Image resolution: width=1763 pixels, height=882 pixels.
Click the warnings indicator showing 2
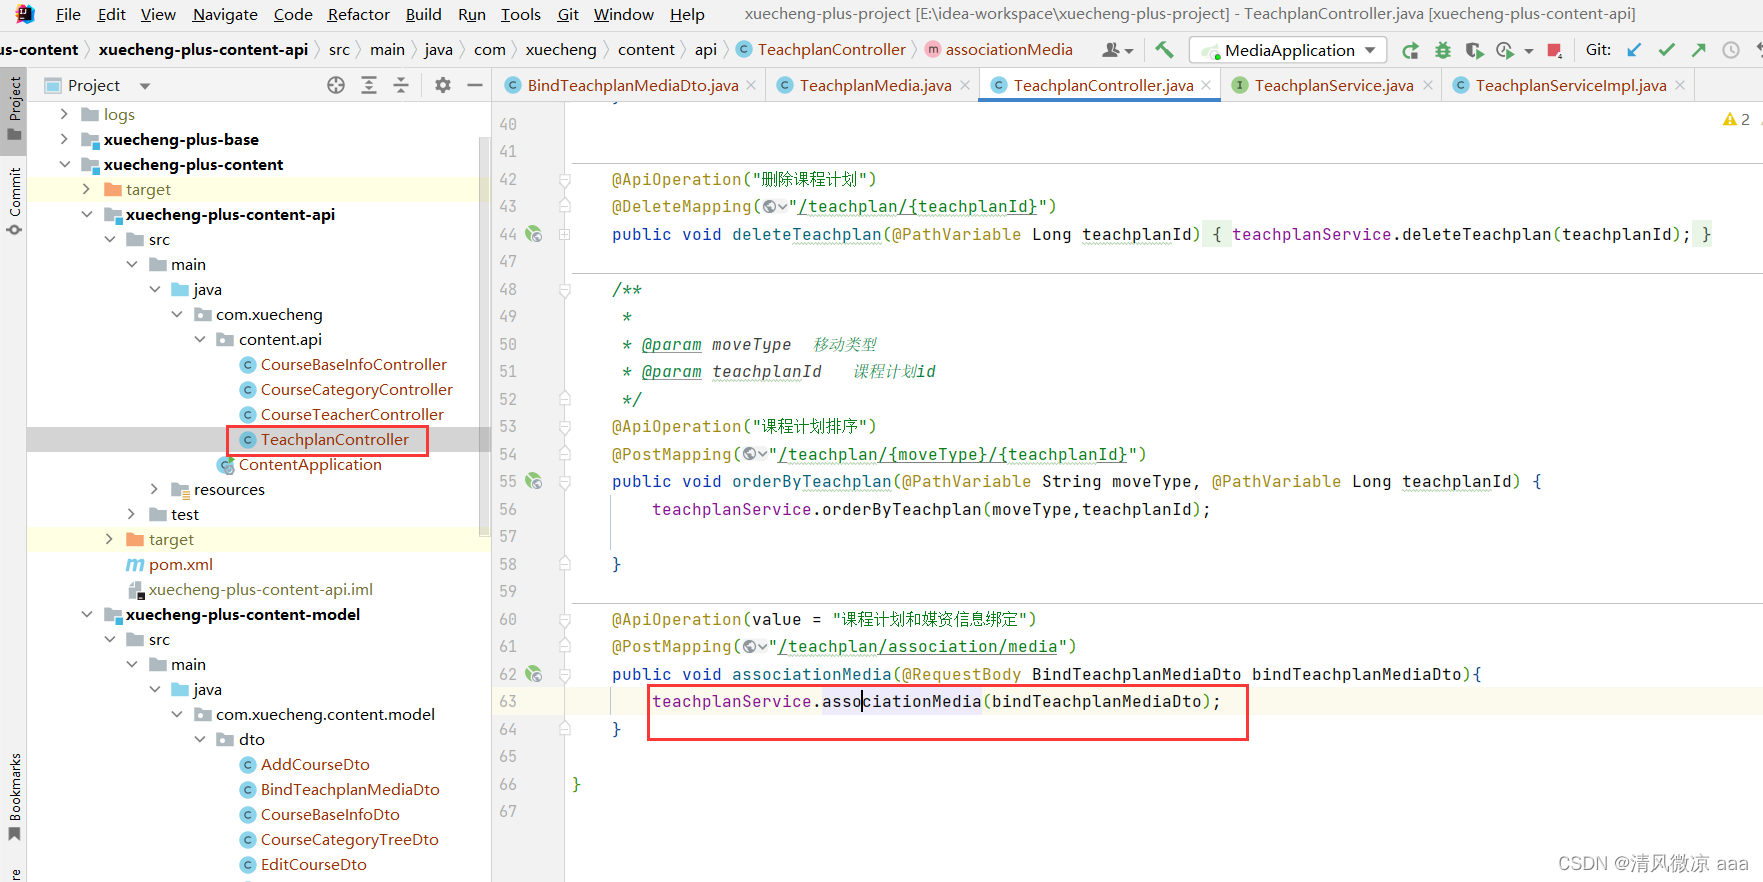(1736, 120)
